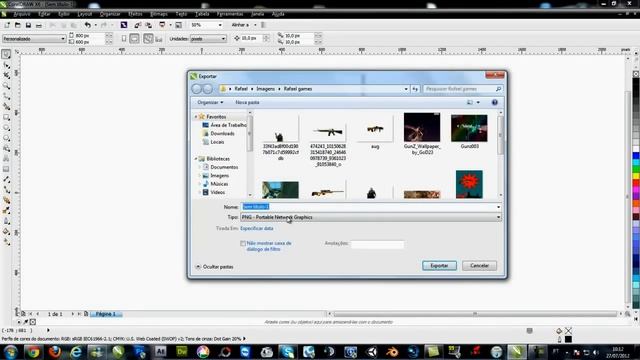
Task: Select the Ellipse tool in toolbox
Action: [x=7, y=128]
